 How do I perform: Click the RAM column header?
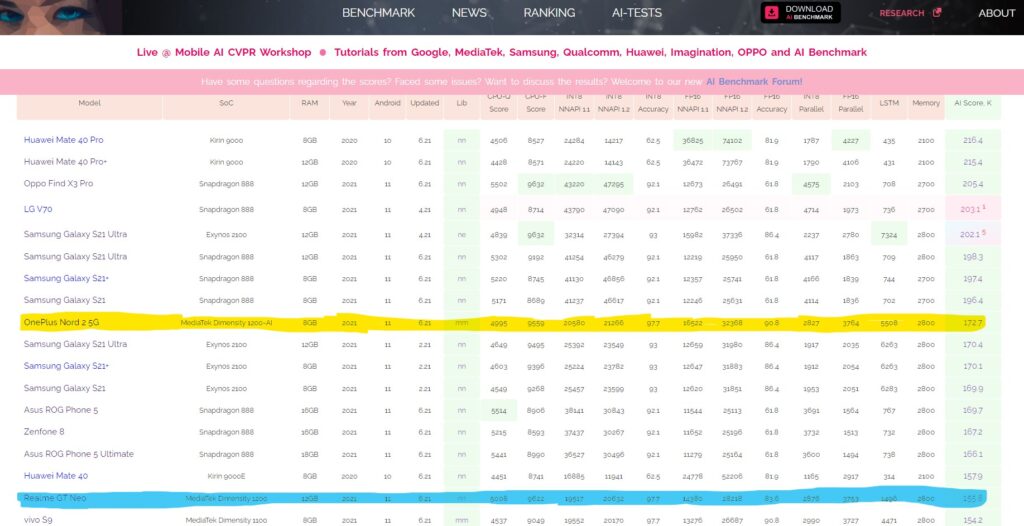tap(310, 103)
